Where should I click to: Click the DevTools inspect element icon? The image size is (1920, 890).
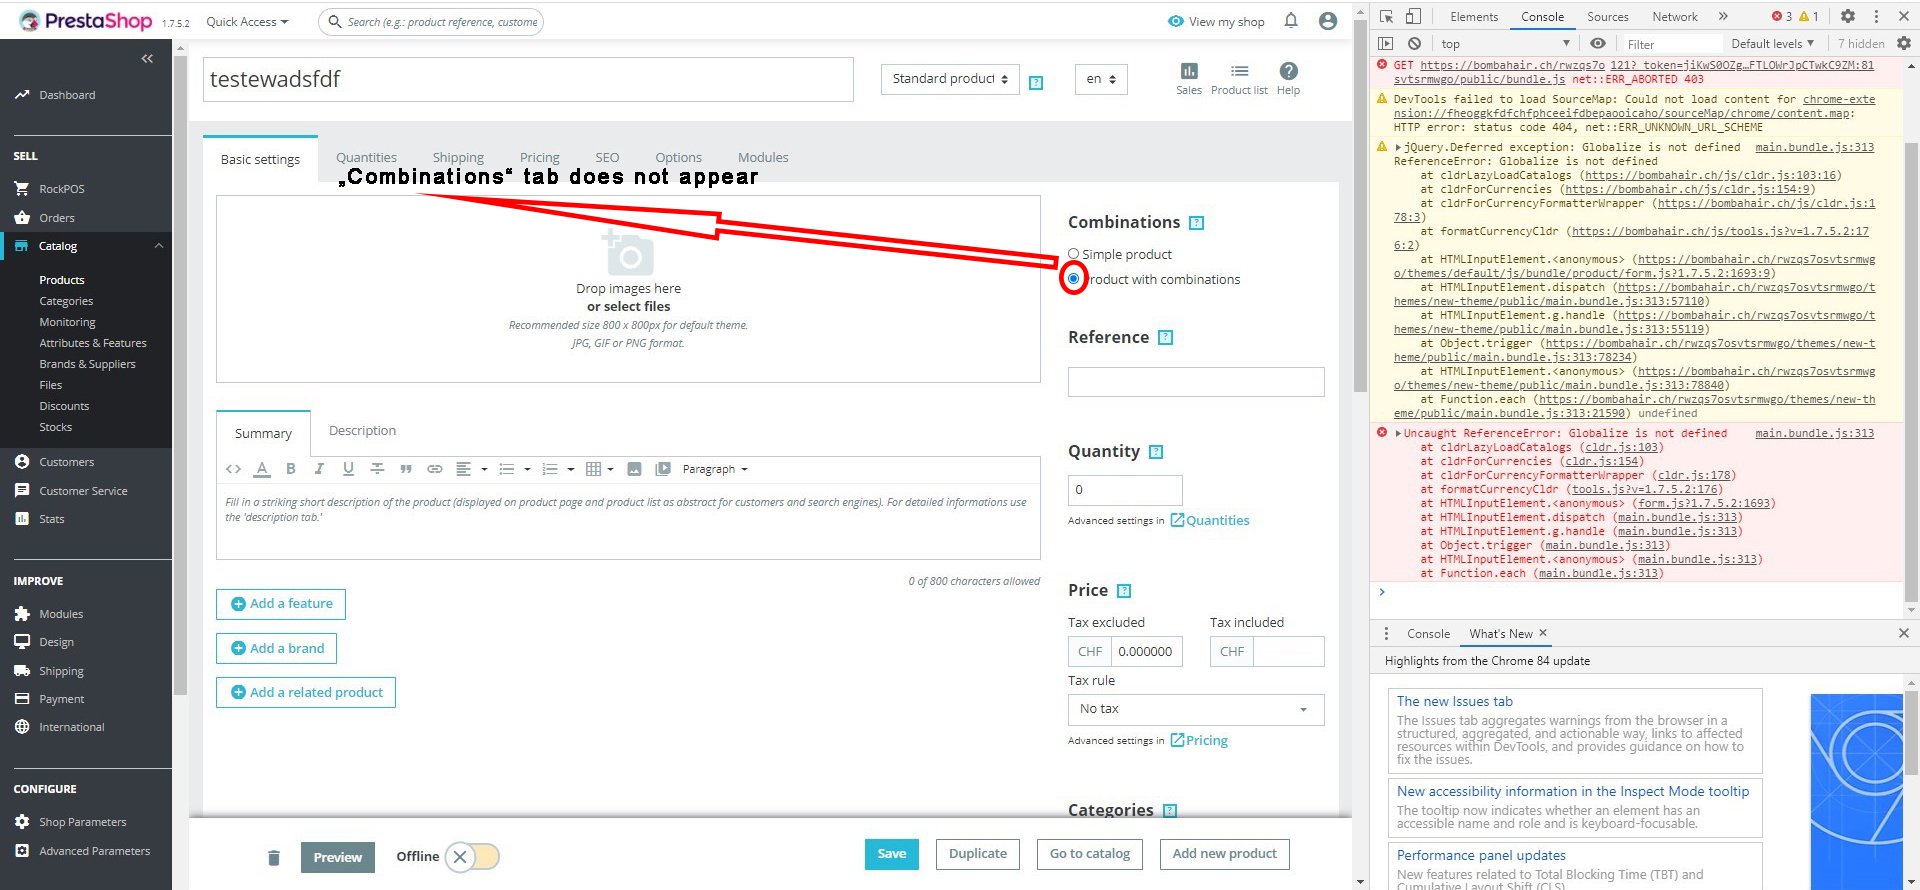coord(1386,16)
